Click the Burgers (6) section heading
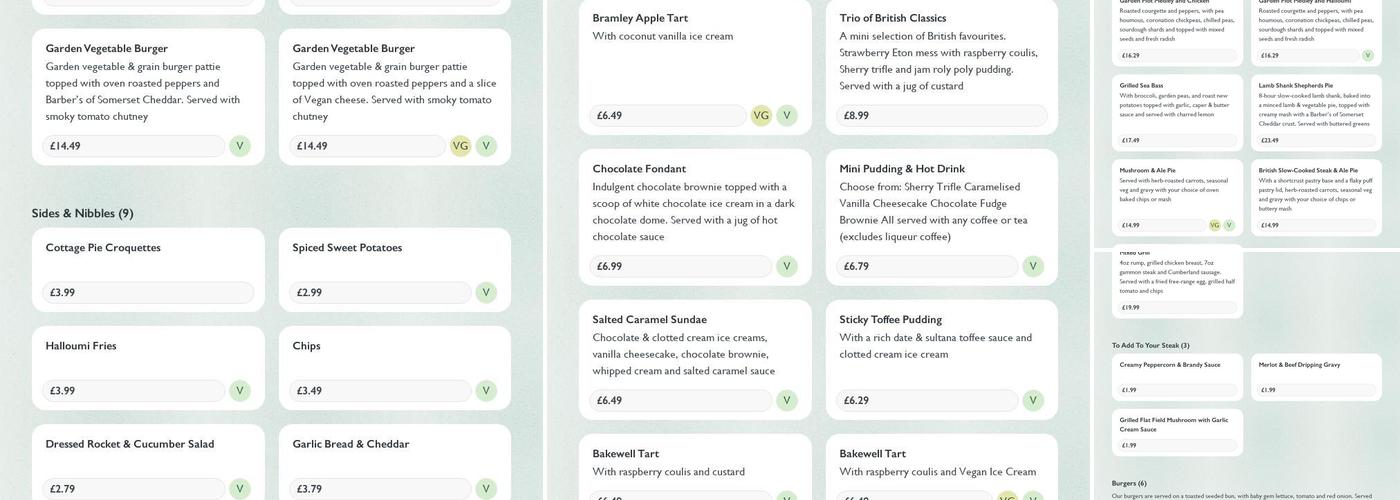 1129,484
